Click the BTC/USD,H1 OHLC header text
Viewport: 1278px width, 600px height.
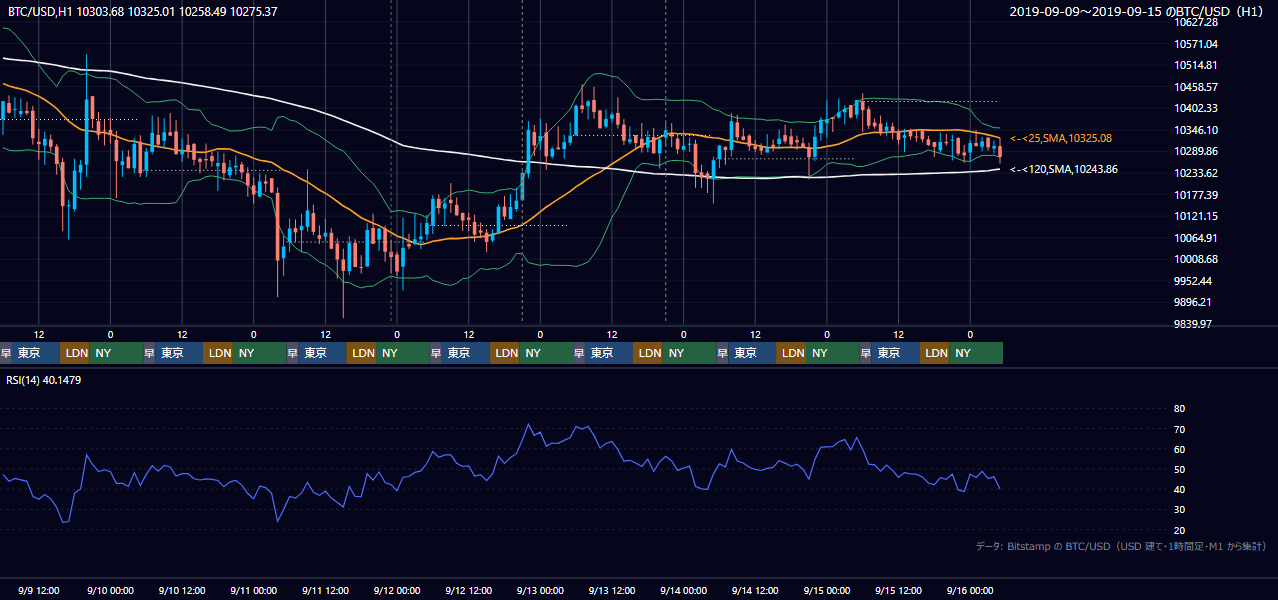(x=142, y=12)
